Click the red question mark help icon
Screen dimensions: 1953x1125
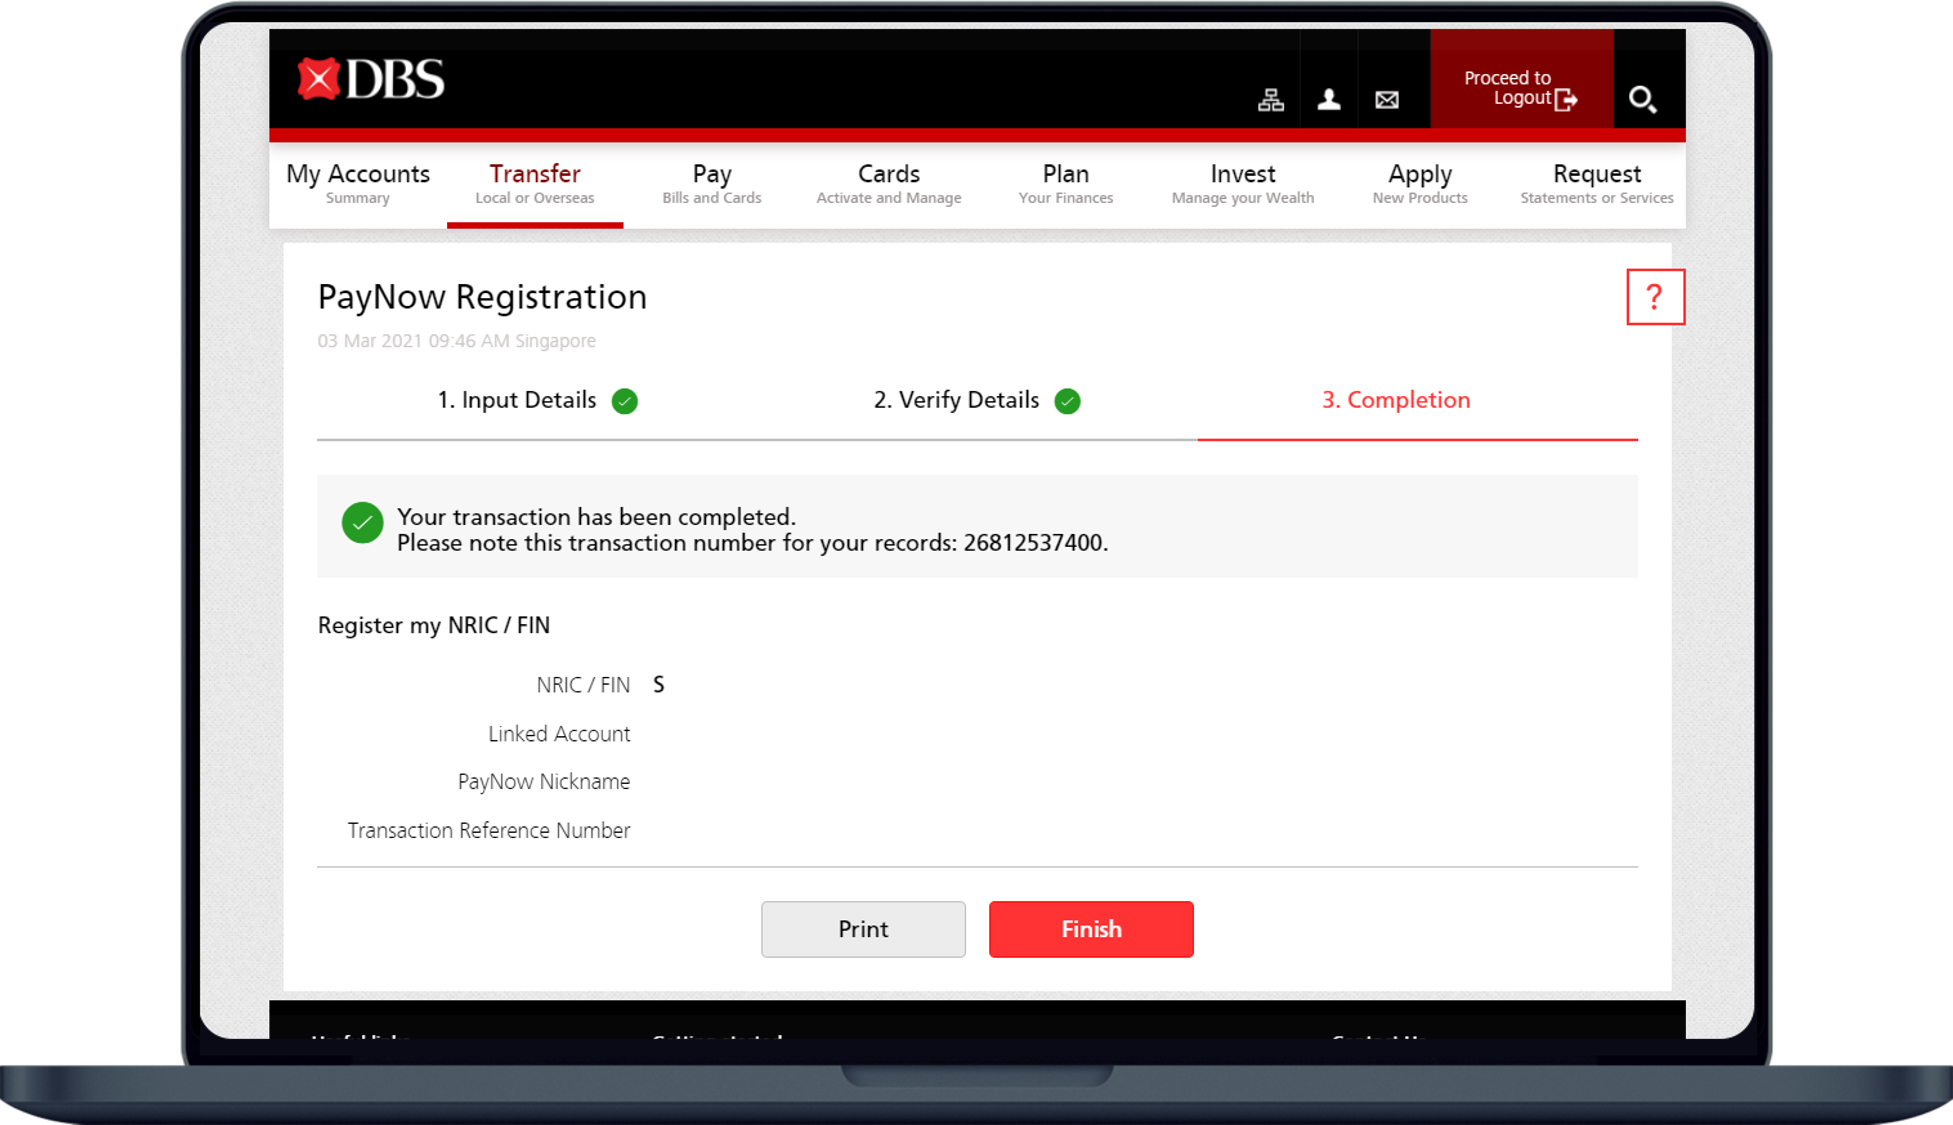click(x=1655, y=297)
